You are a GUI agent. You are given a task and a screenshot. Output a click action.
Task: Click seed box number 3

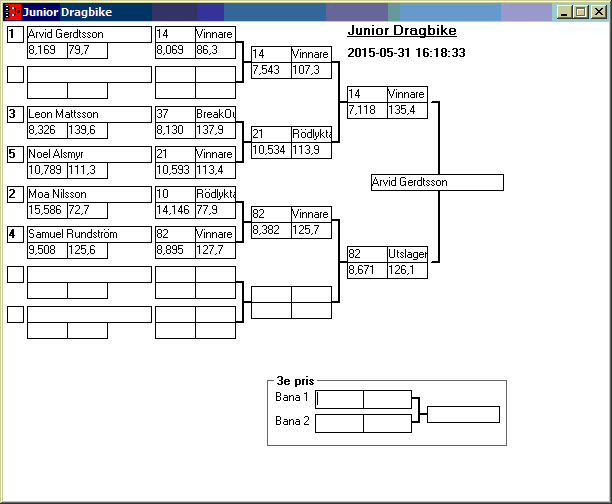point(15,114)
